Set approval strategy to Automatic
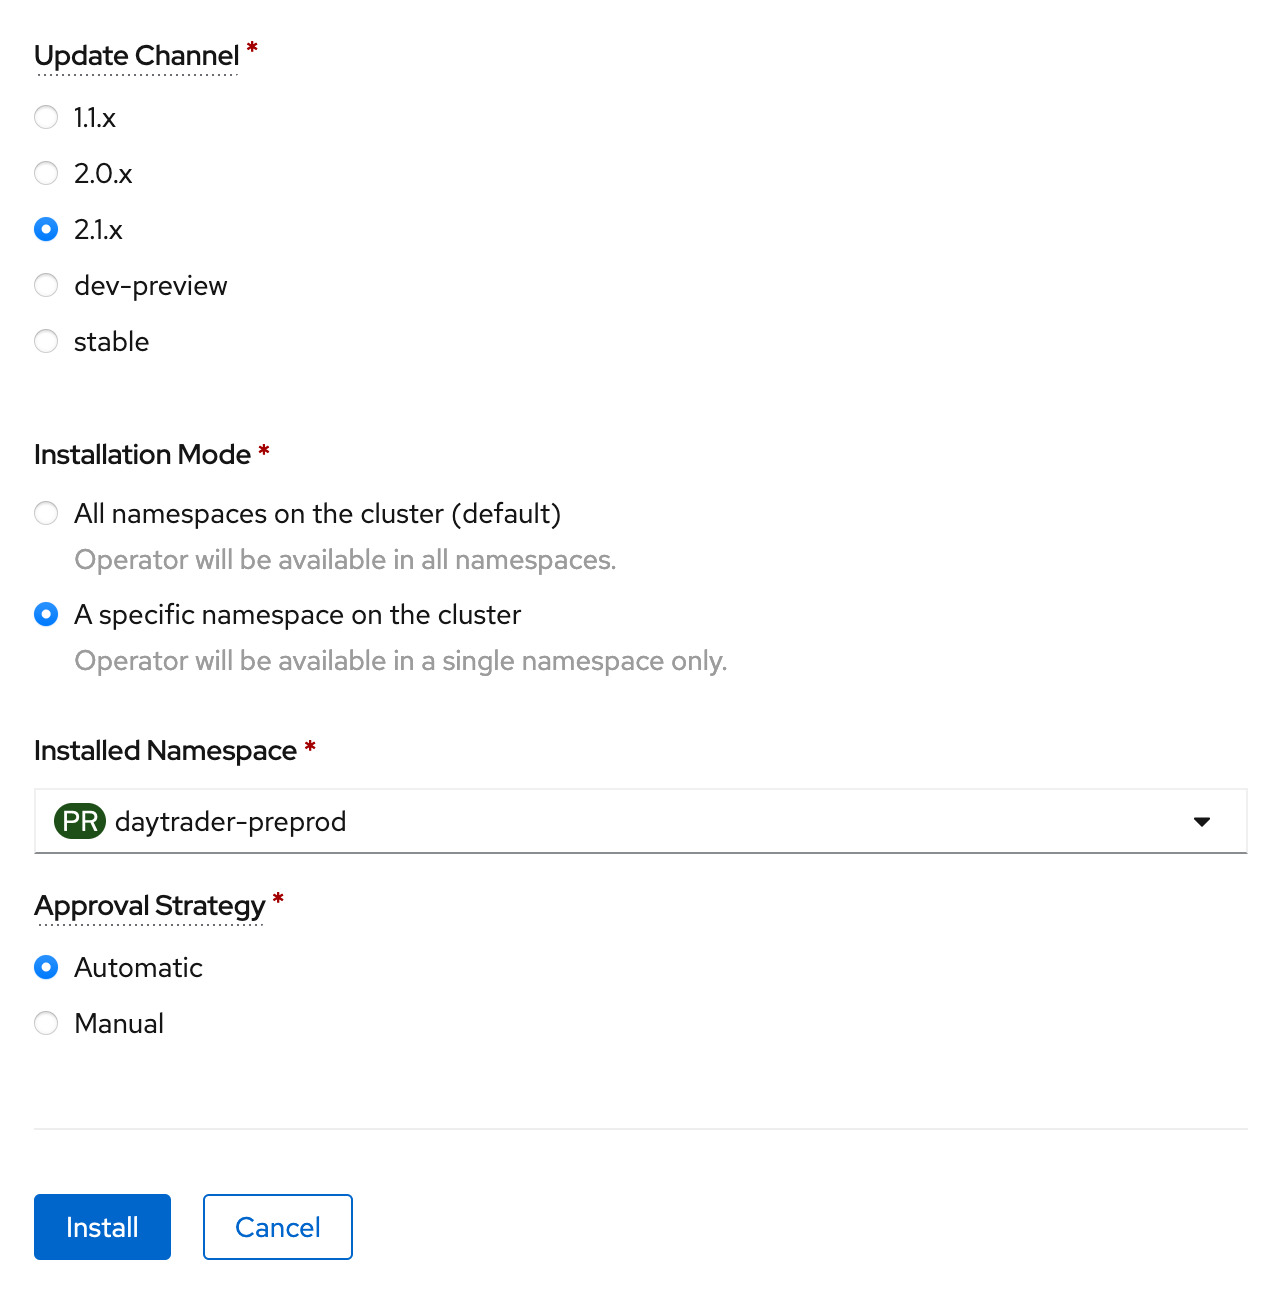Viewport: 1282px width, 1296px height. 46,967
